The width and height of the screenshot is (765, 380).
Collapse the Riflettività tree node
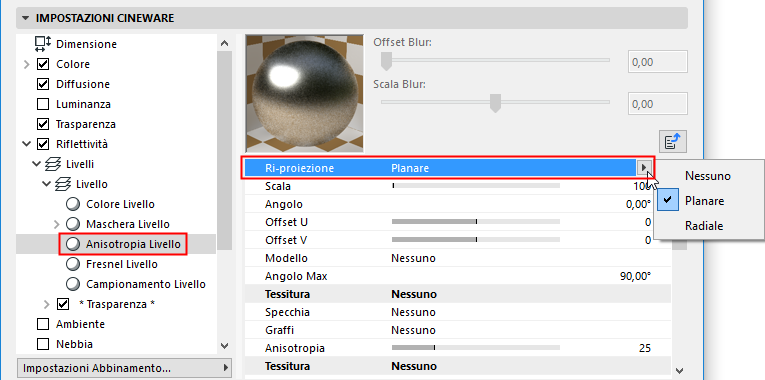26,144
